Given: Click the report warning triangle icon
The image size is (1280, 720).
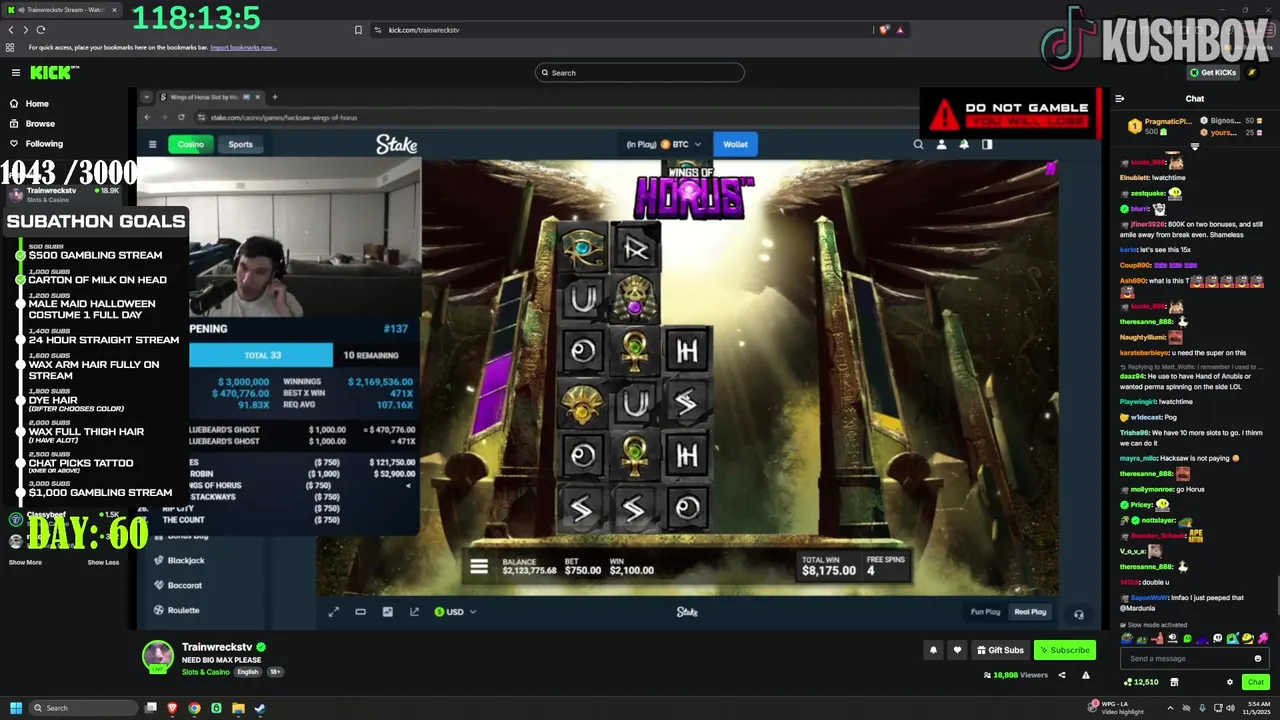Looking at the screenshot, I should [1085, 675].
